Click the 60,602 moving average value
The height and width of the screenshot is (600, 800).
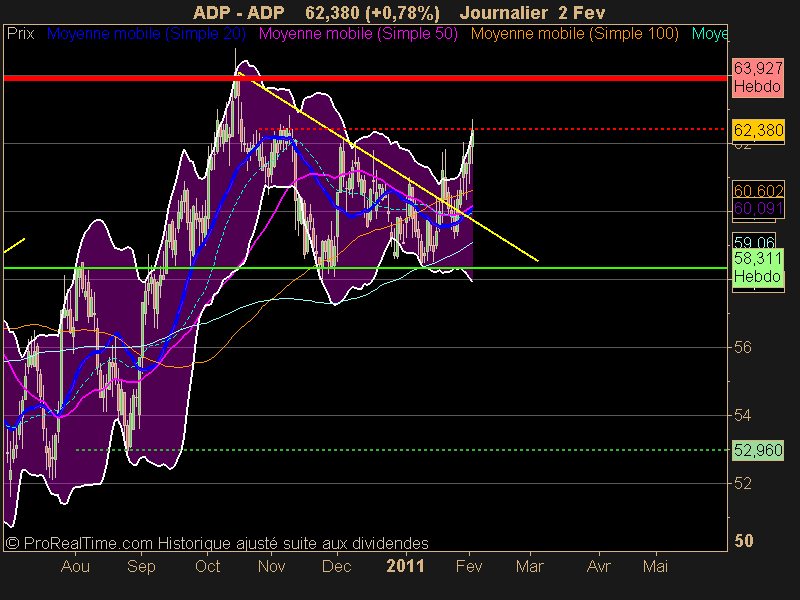[x=758, y=190]
